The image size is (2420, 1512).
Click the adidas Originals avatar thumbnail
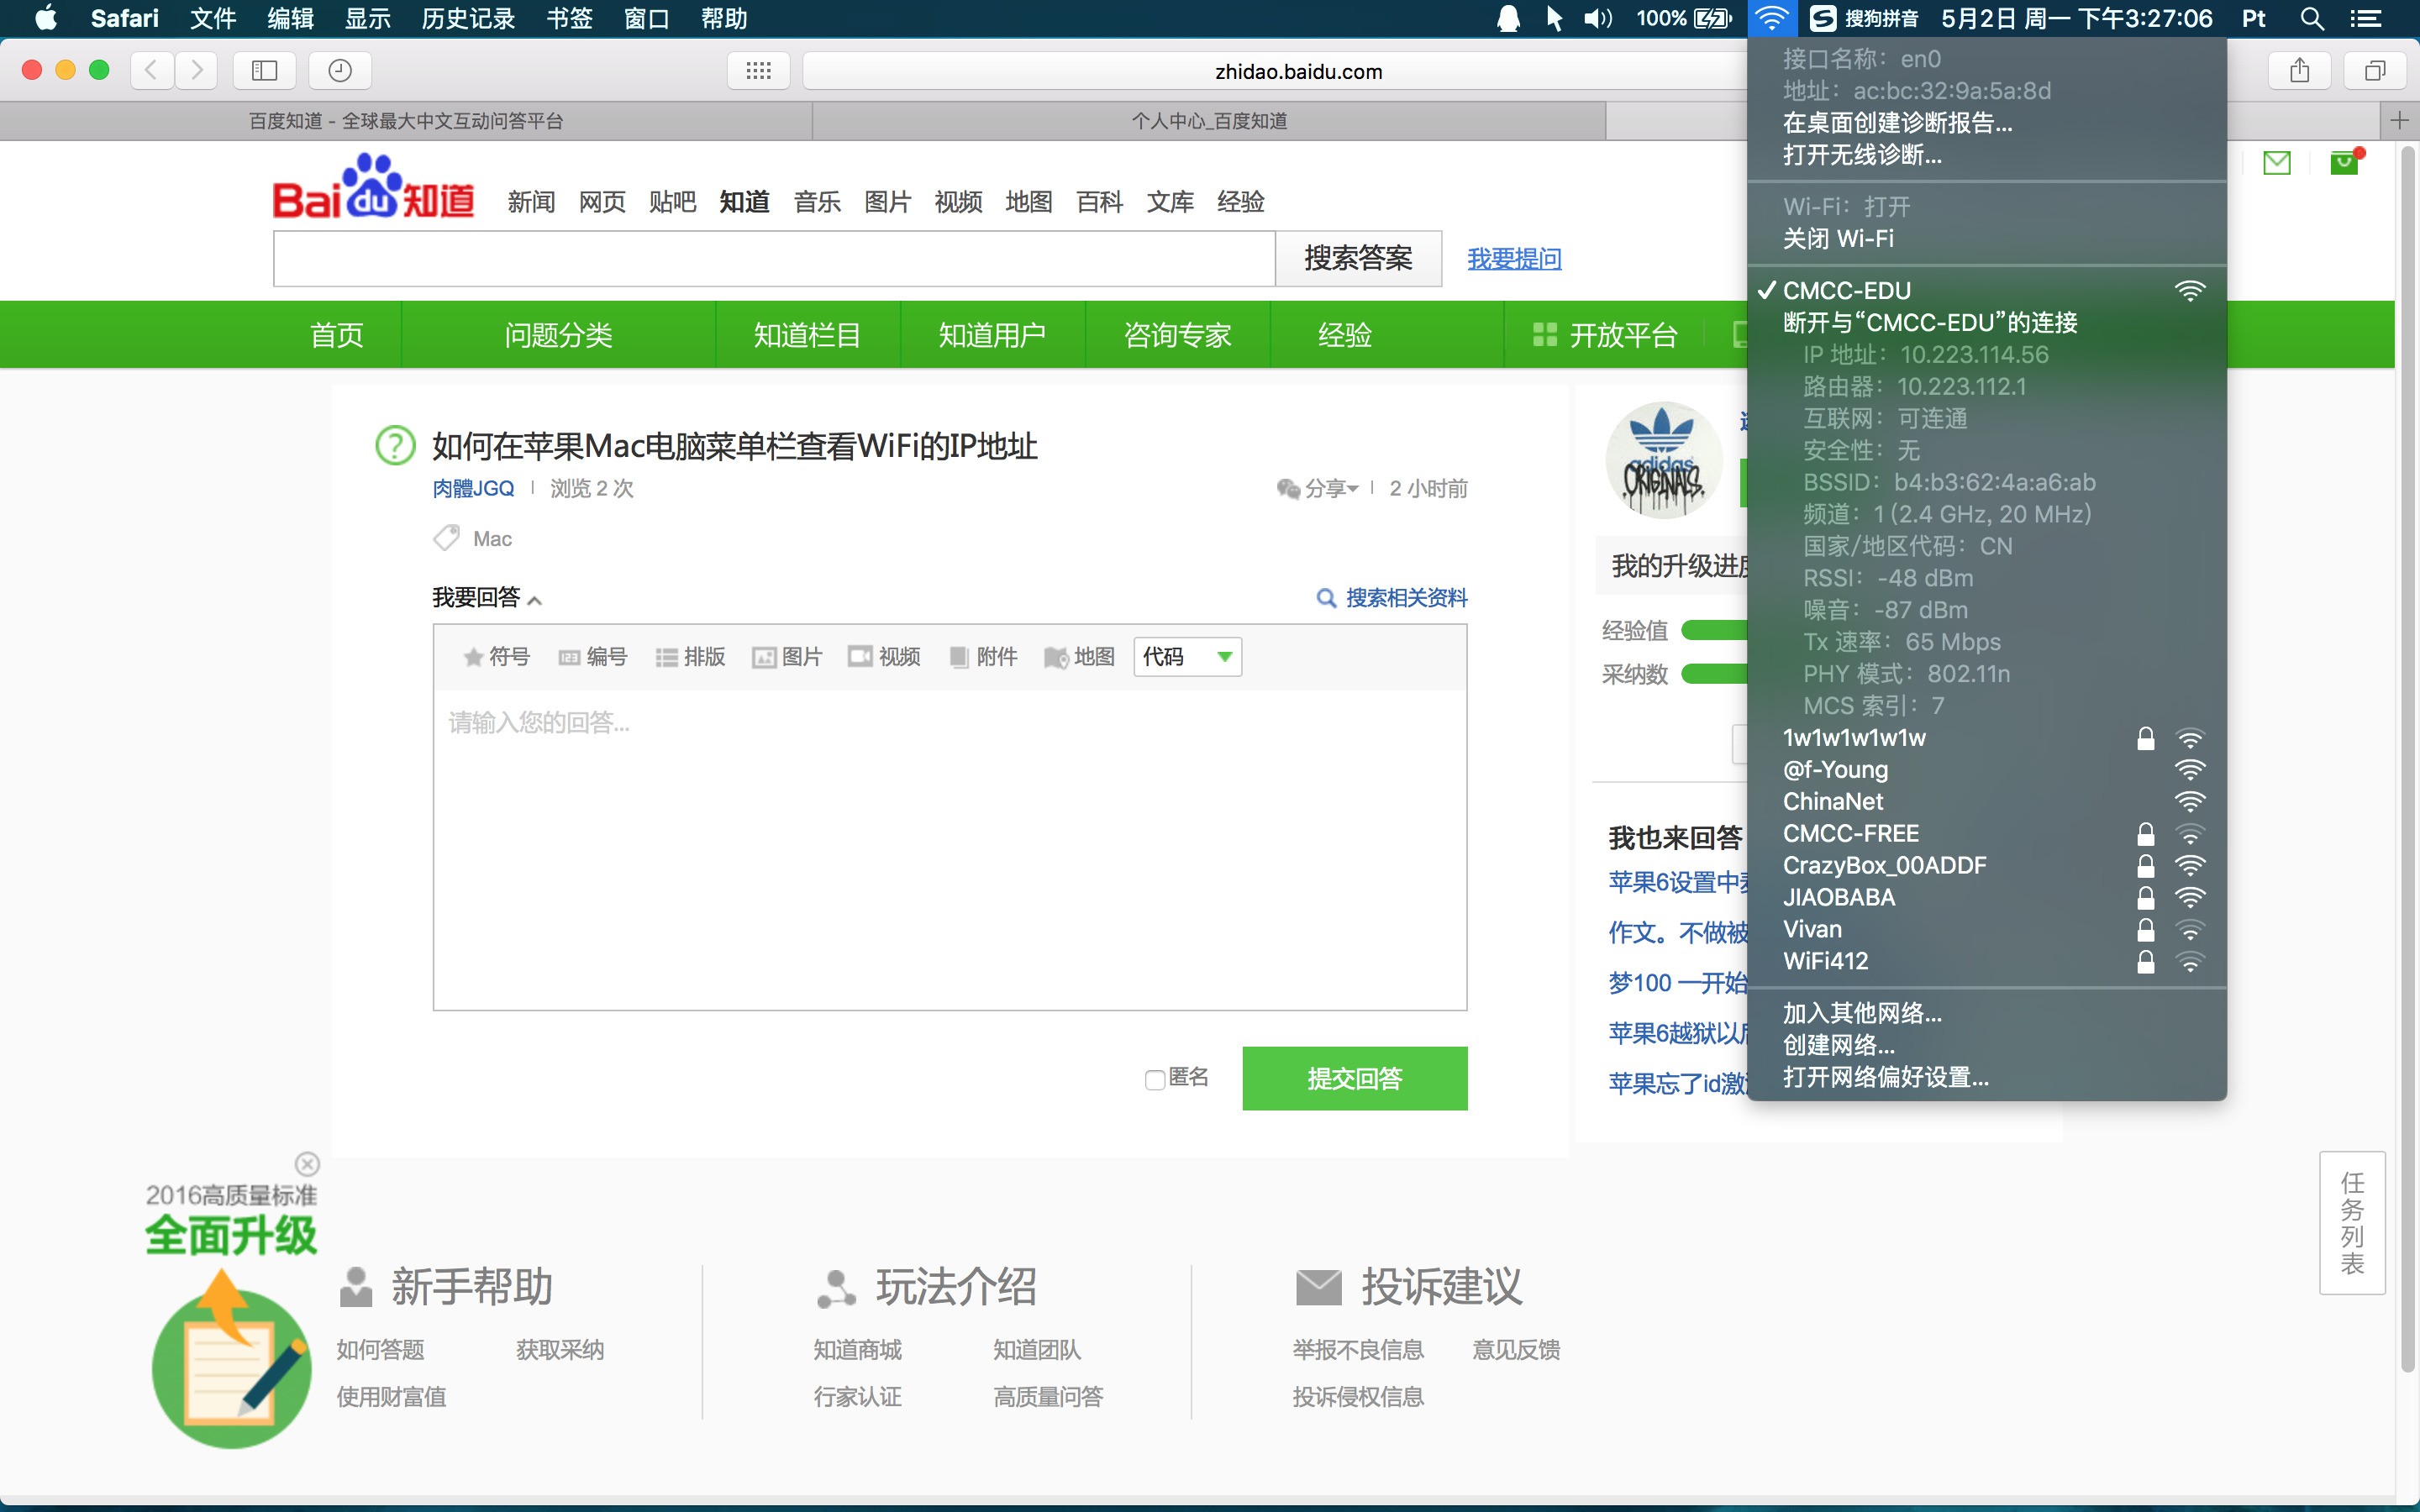point(1664,460)
